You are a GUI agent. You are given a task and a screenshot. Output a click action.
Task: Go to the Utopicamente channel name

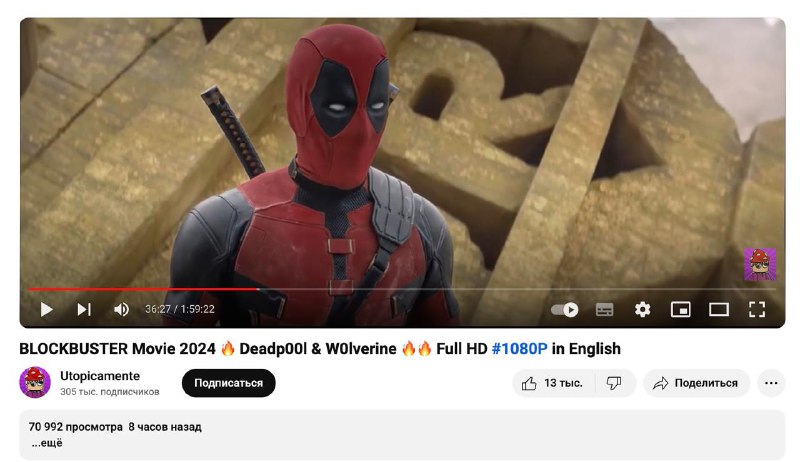pos(100,376)
